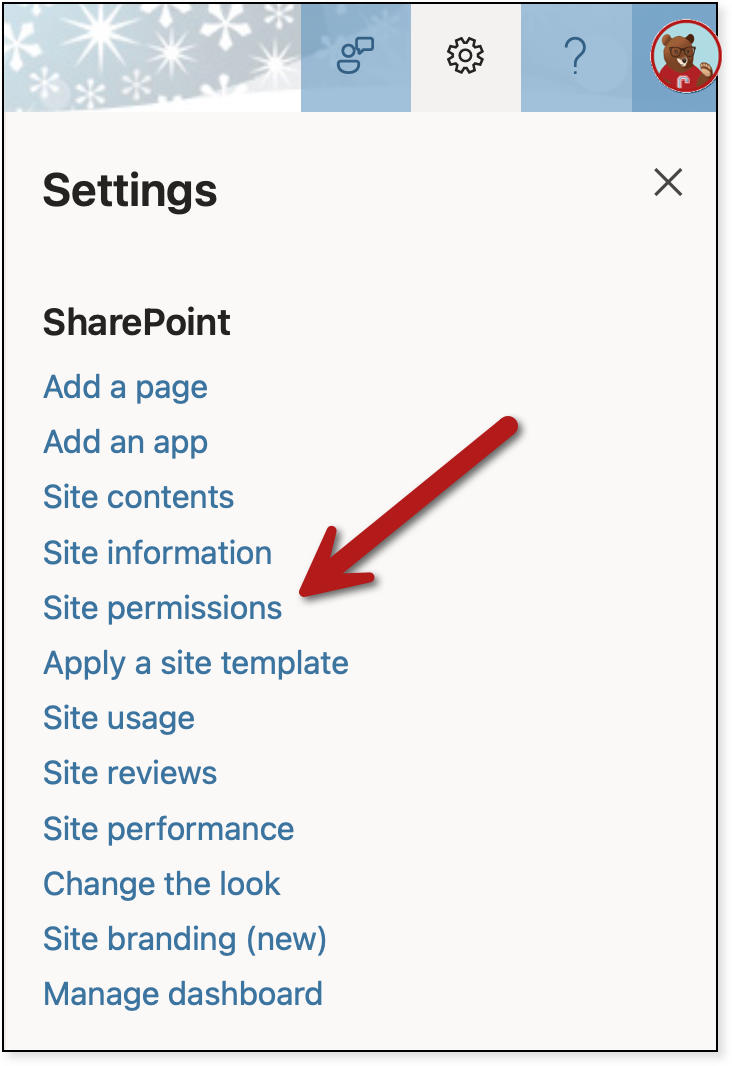Click the Manage dashboard link
Image resolution: width=732 pixels, height=1066 pixels.
click(x=182, y=994)
